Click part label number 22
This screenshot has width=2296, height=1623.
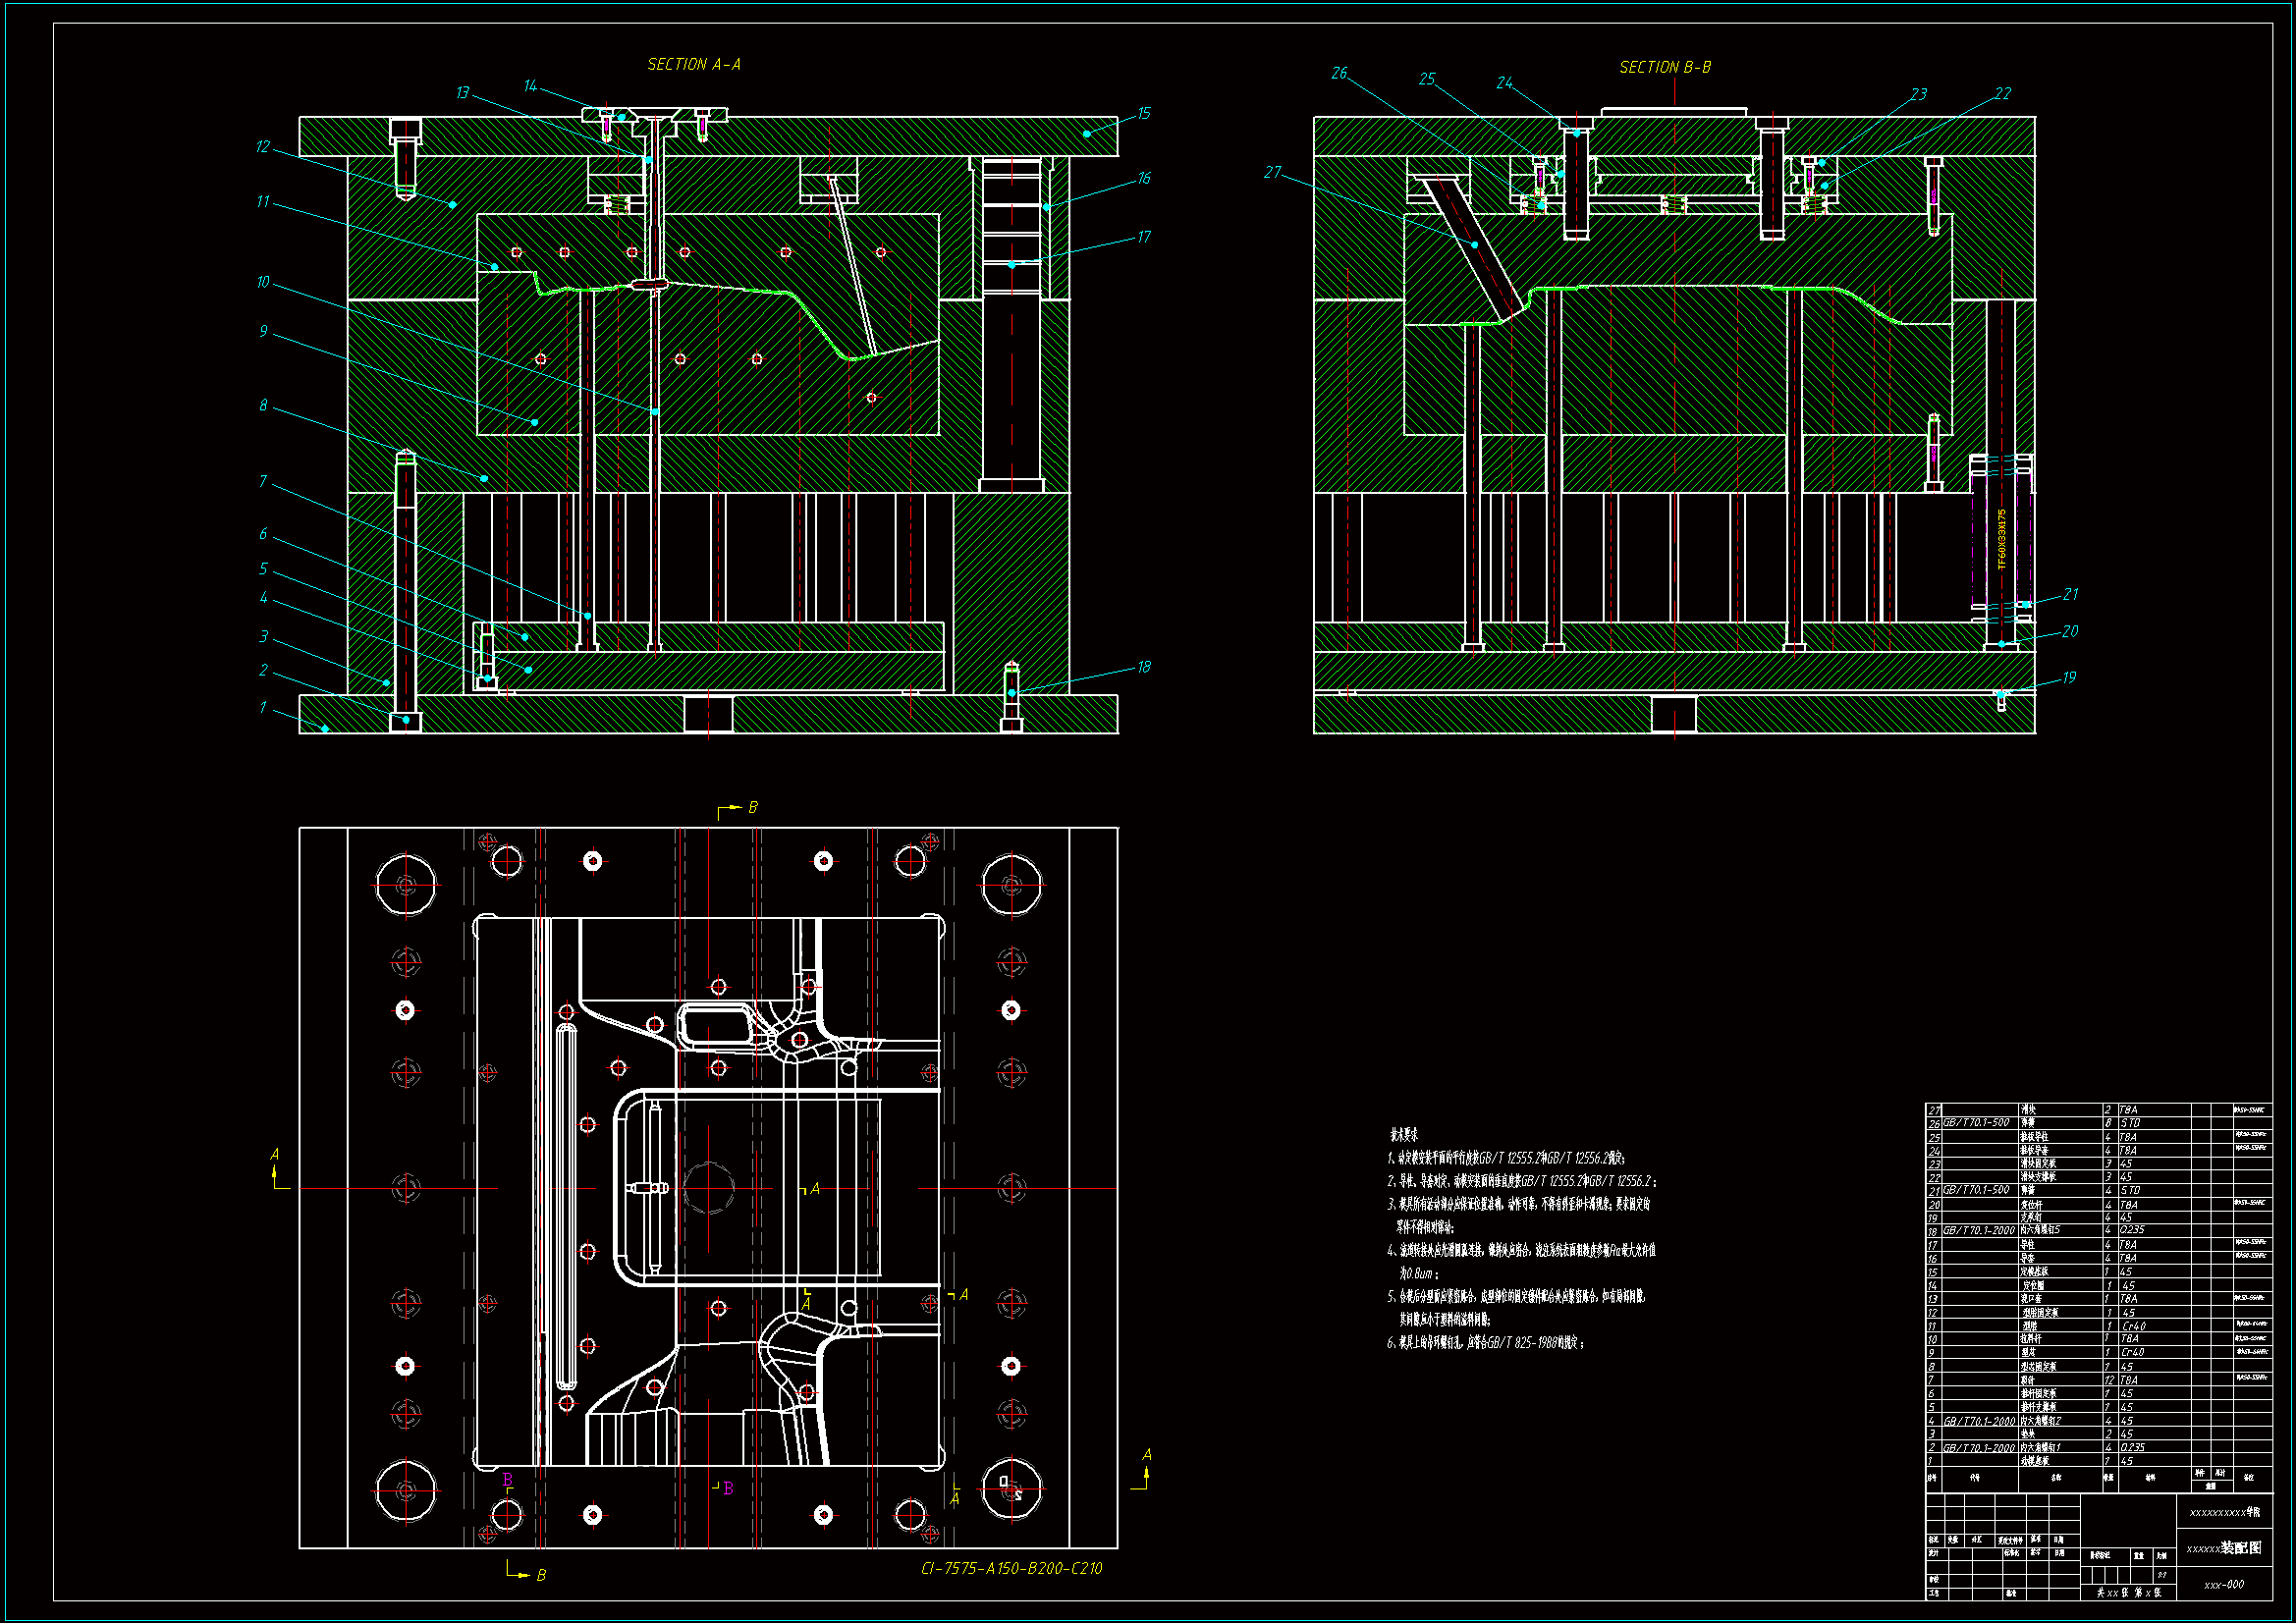[2002, 94]
